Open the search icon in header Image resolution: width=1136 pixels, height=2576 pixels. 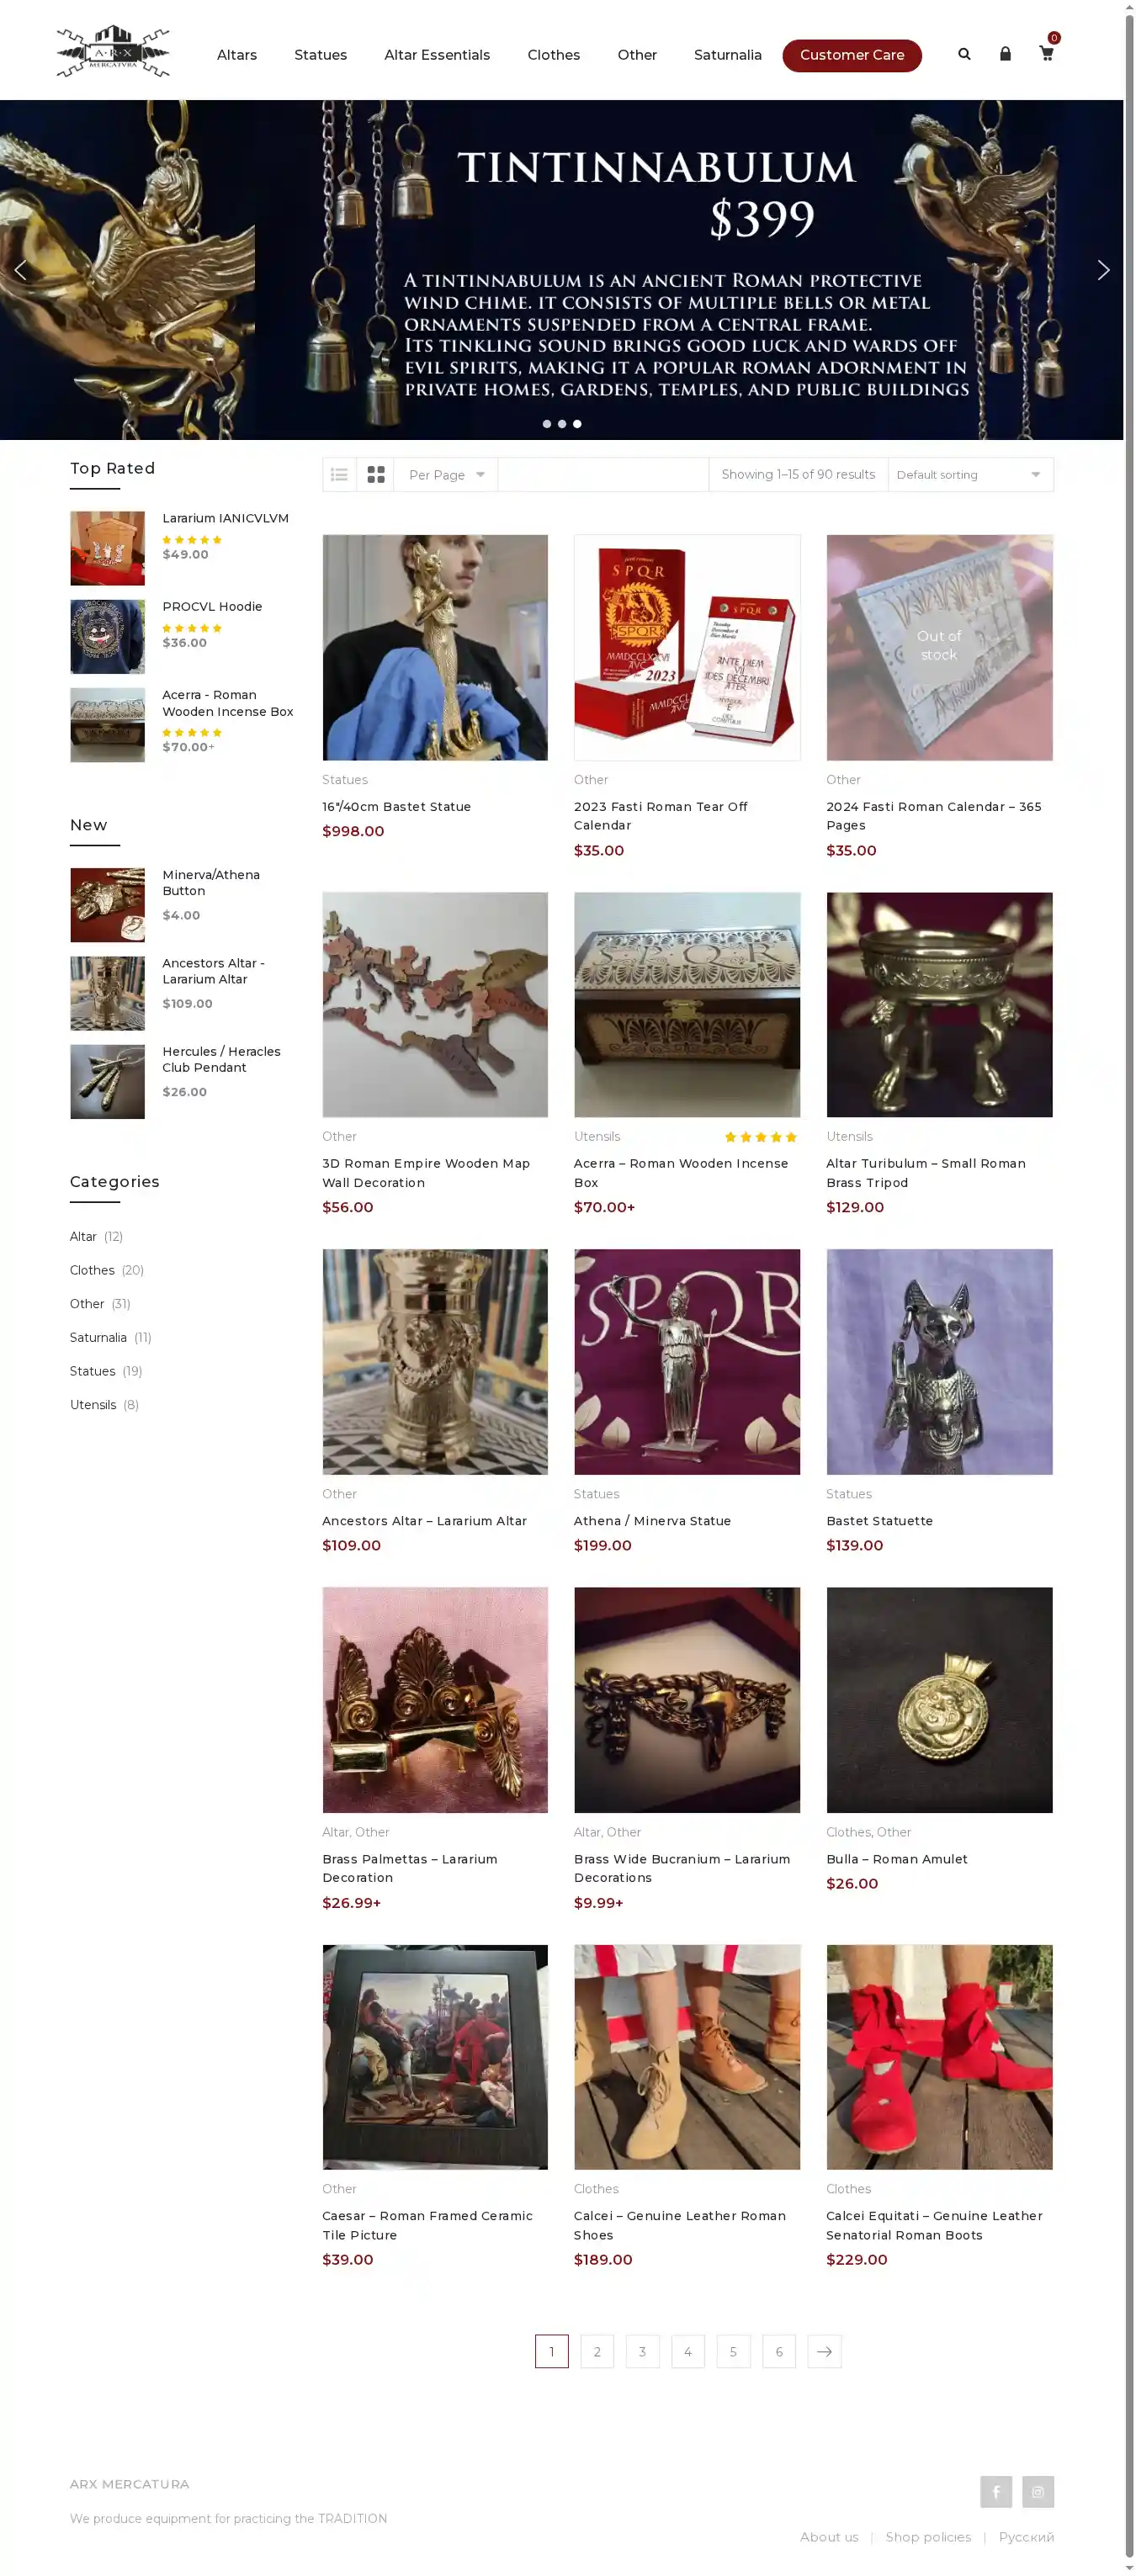(x=964, y=54)
